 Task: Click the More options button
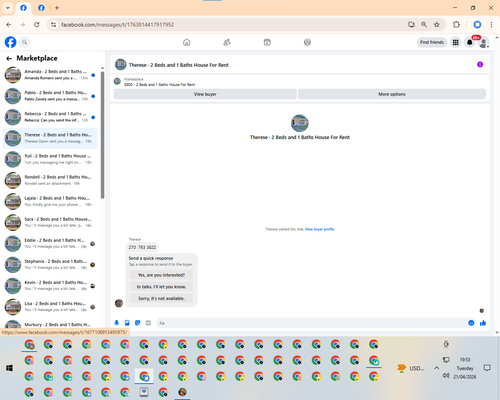[392, 94]
